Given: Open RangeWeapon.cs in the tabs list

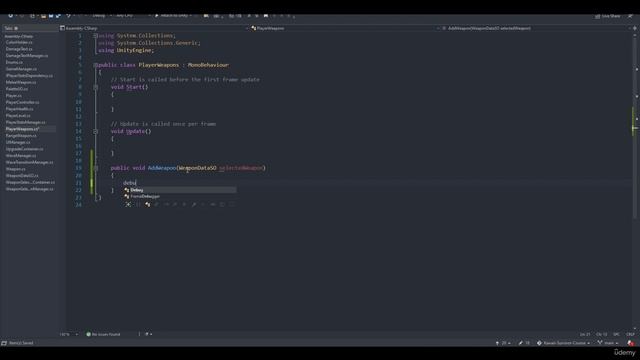Looking at the screenshot, I should click(21, 136).
